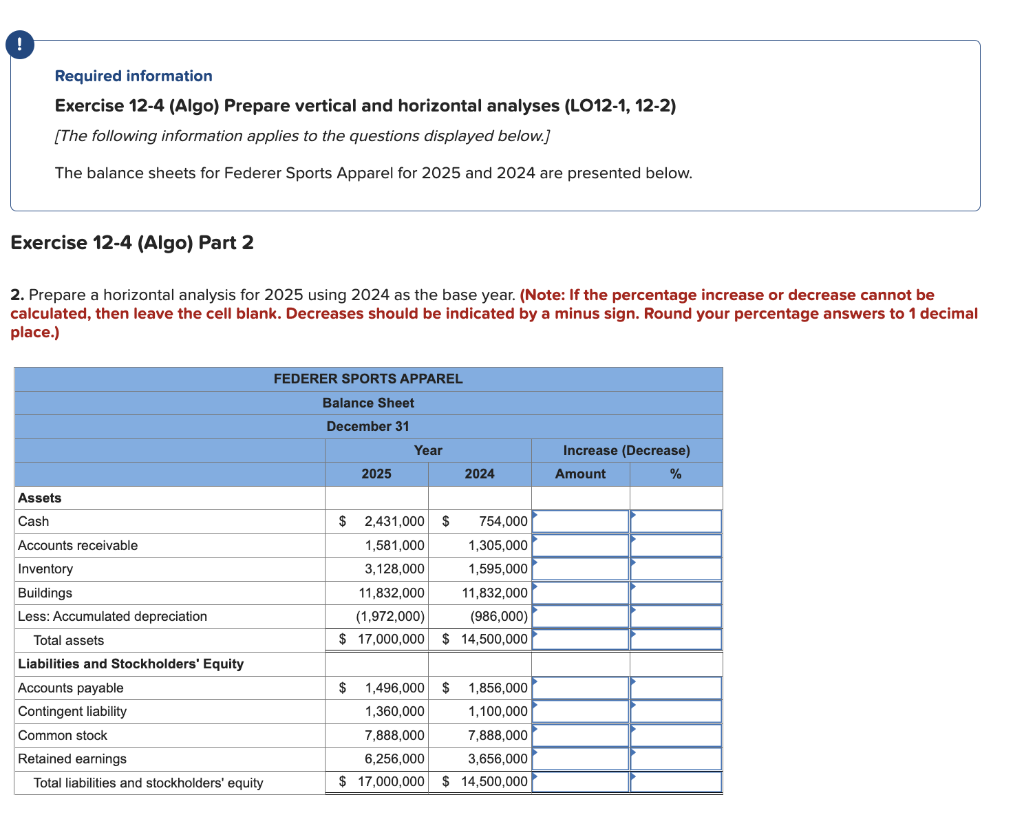
Task: Select the Accumulated depreciation Amount cell
Action: [580, 616]
